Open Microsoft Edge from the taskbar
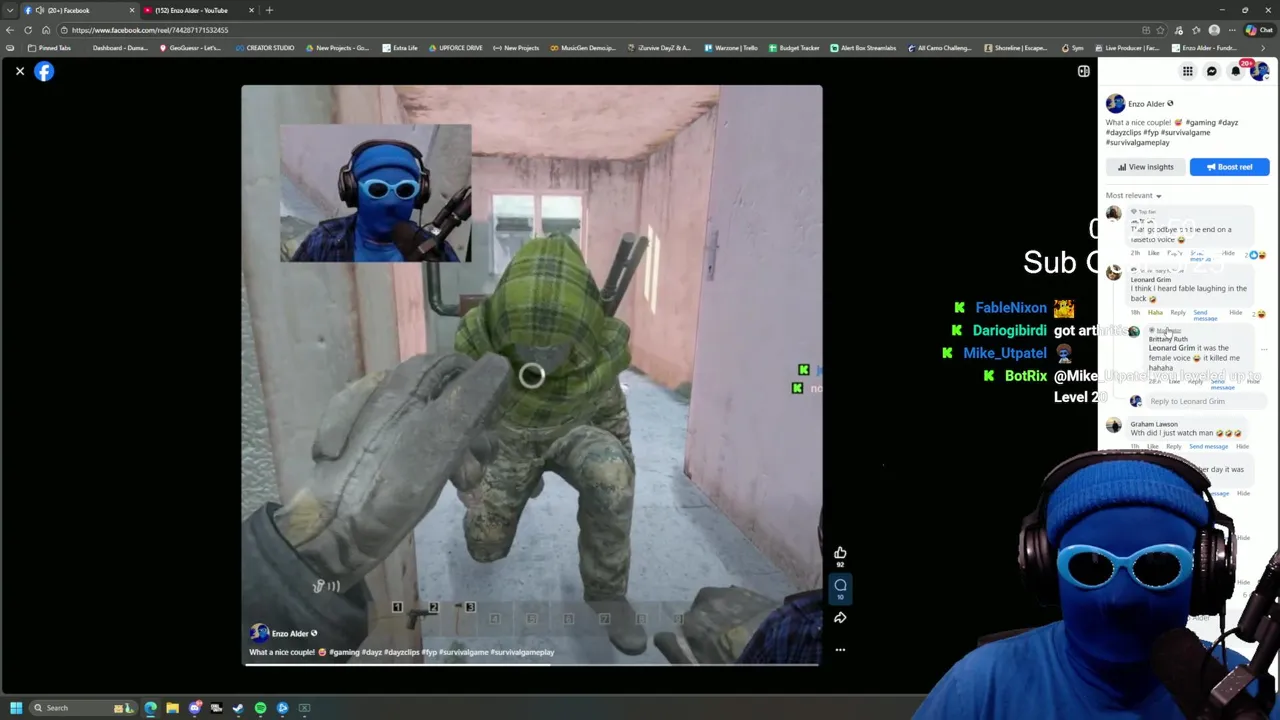Viewport: 1280px width, 720px height. tap(150, 708)
